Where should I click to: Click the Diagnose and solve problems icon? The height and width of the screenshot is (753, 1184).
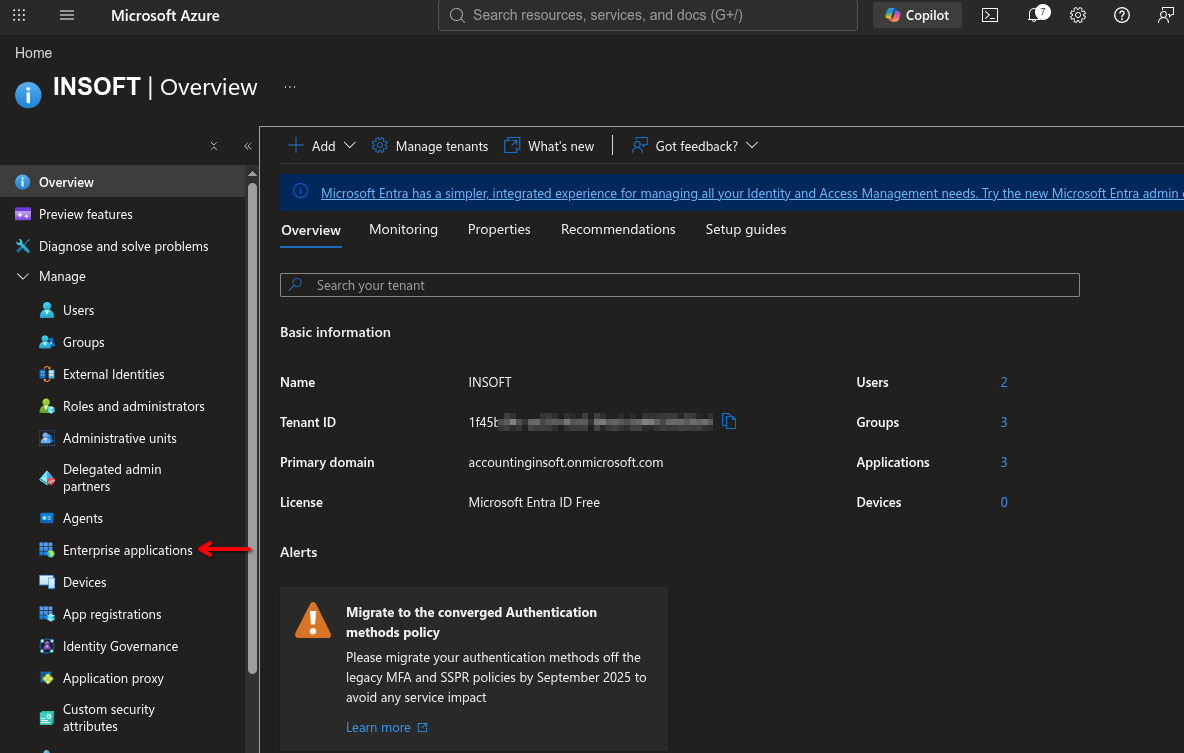pos(23,246)
